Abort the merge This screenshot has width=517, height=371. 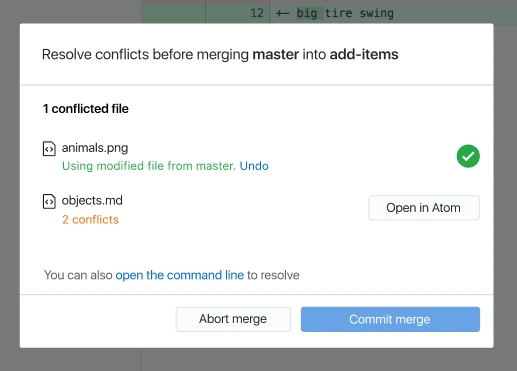click(x=233, y=319)
